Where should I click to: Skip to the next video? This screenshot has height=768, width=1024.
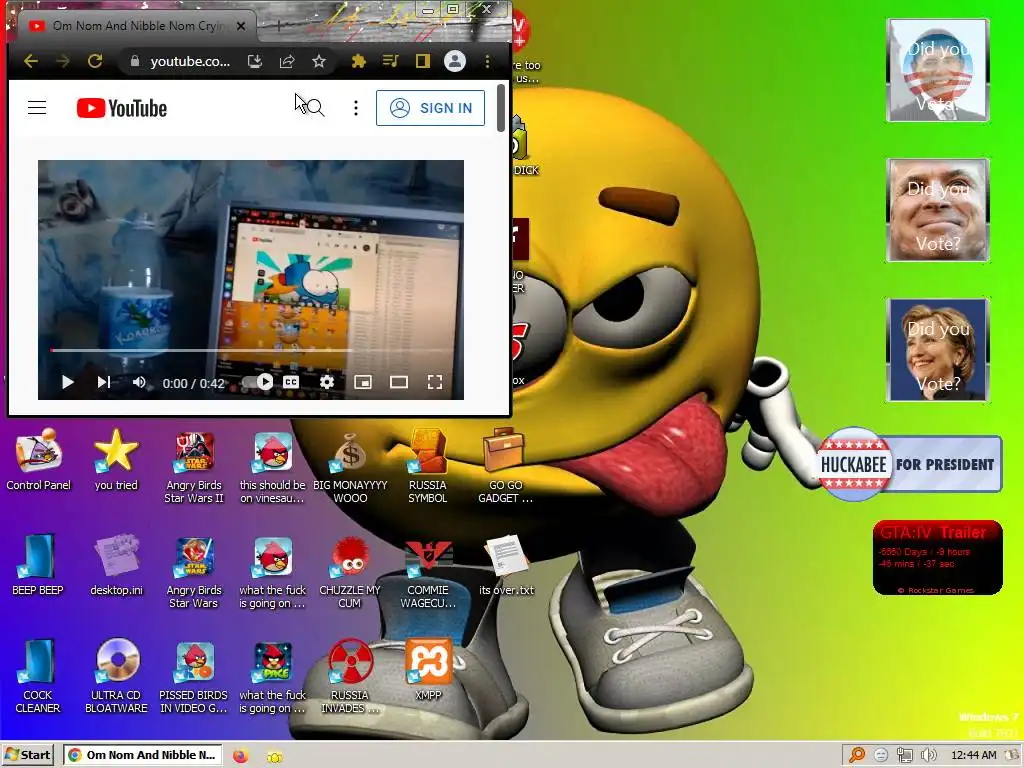104,382
